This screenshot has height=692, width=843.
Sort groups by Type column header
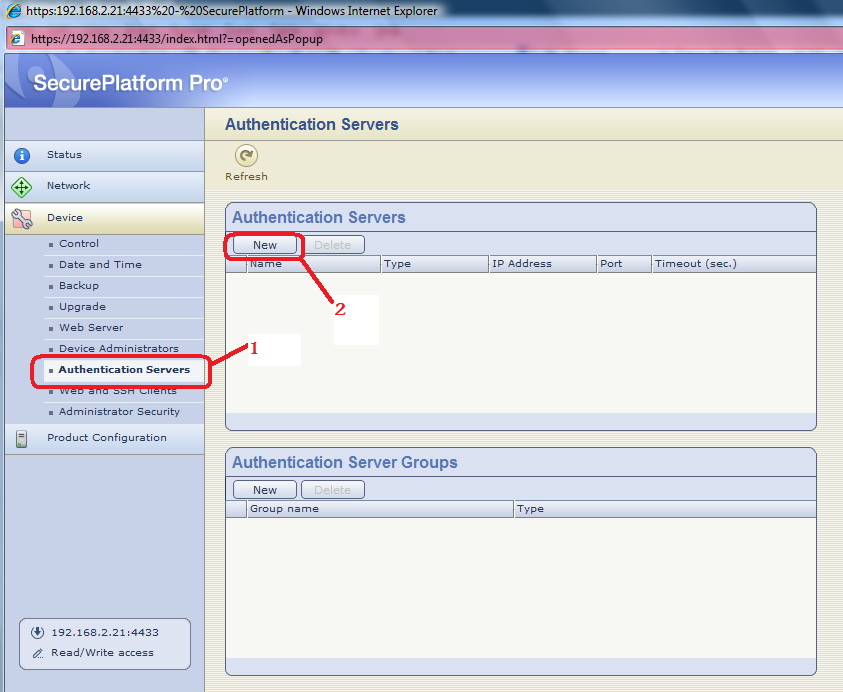(665, 509)
